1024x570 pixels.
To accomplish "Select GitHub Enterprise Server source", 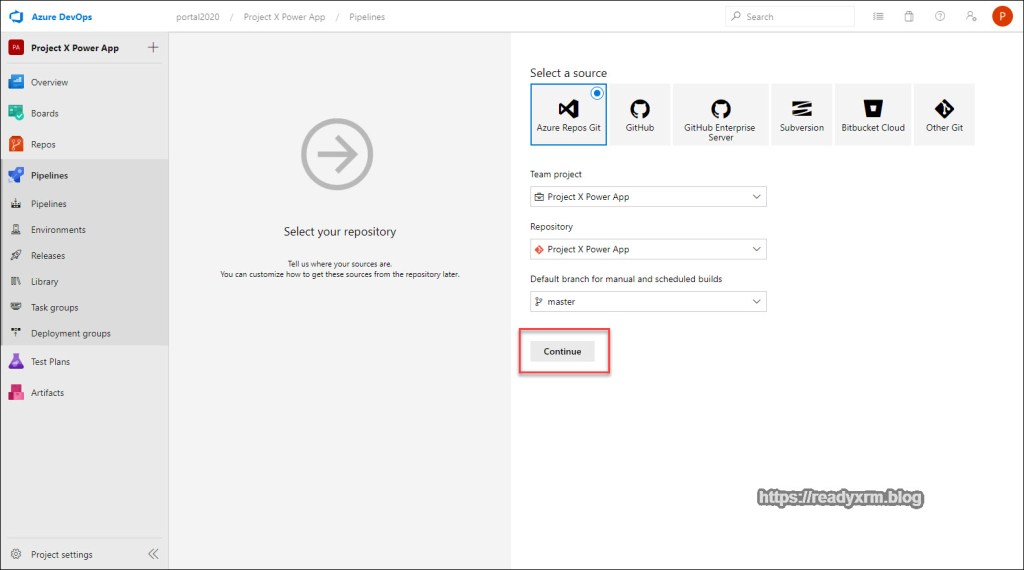I will pos(720,114).
